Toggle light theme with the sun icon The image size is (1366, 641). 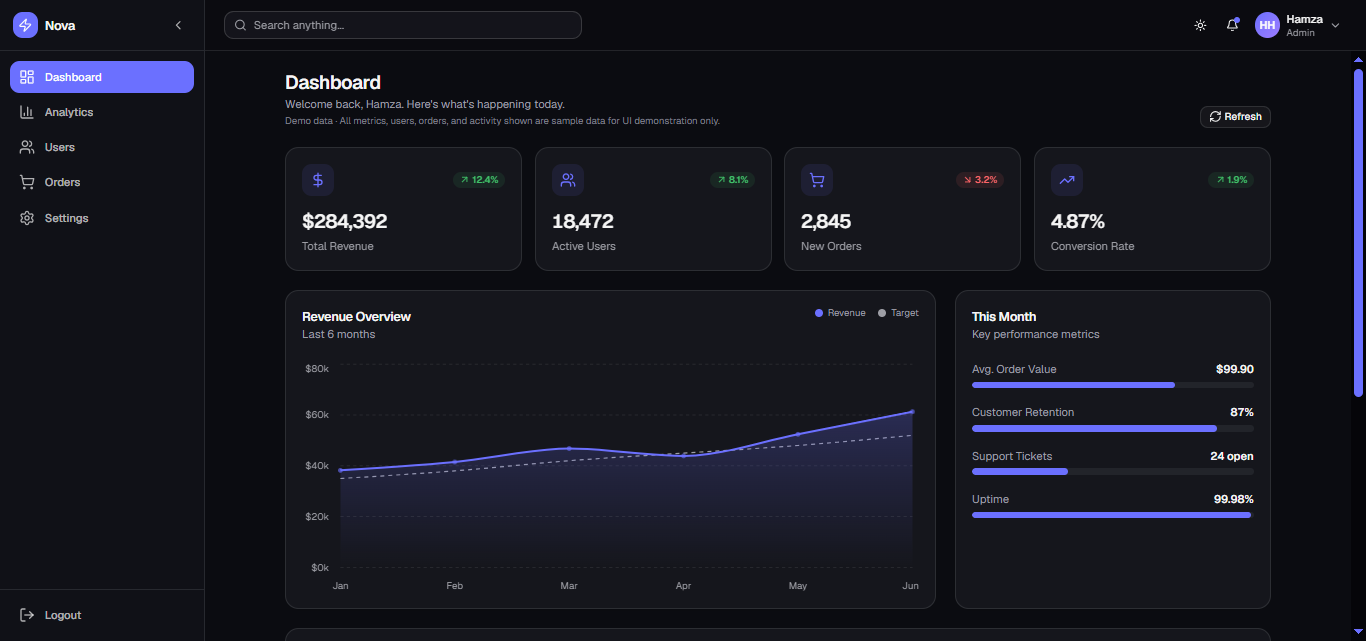1200,25
